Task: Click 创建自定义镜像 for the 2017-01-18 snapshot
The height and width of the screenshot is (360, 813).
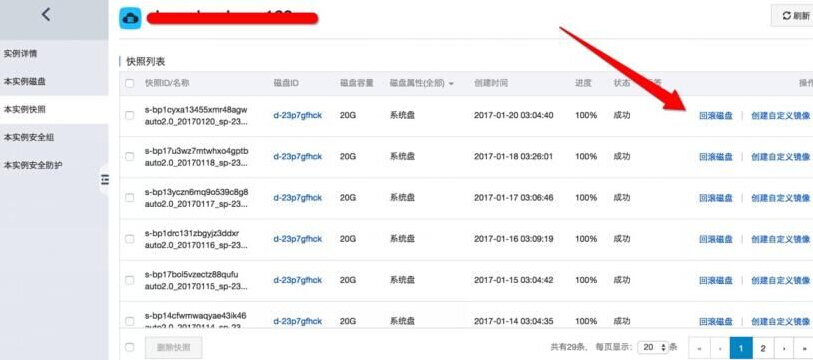Action: coord(780,156)
